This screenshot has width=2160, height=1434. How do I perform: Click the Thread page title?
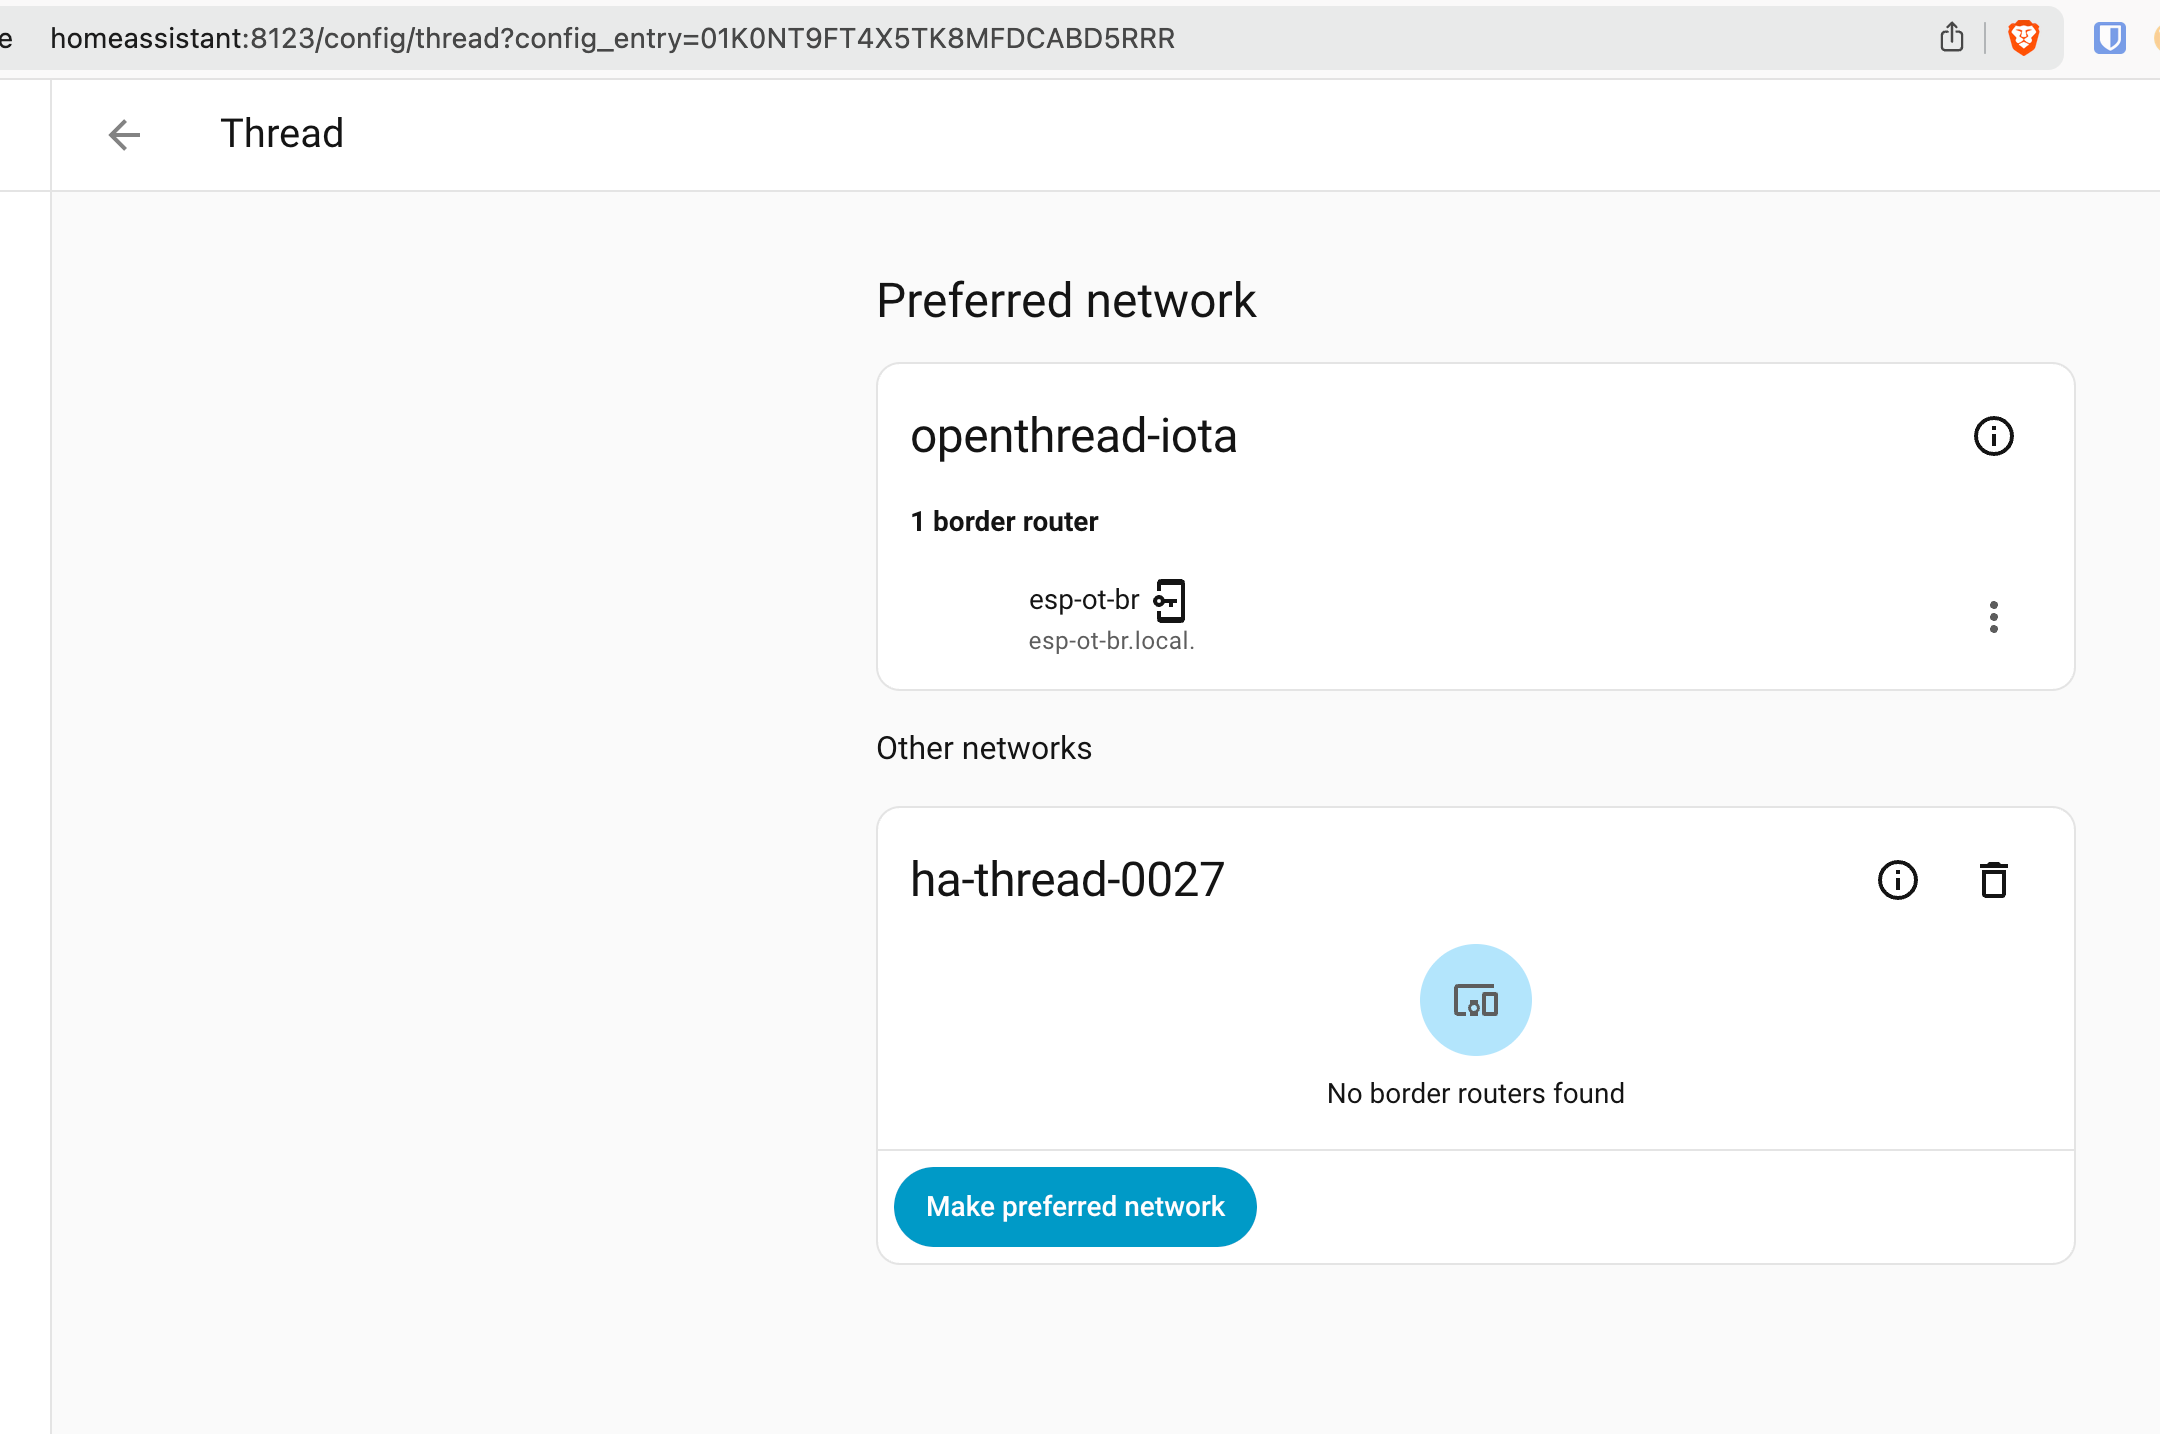pyautogui.click(x=282, y=133)
